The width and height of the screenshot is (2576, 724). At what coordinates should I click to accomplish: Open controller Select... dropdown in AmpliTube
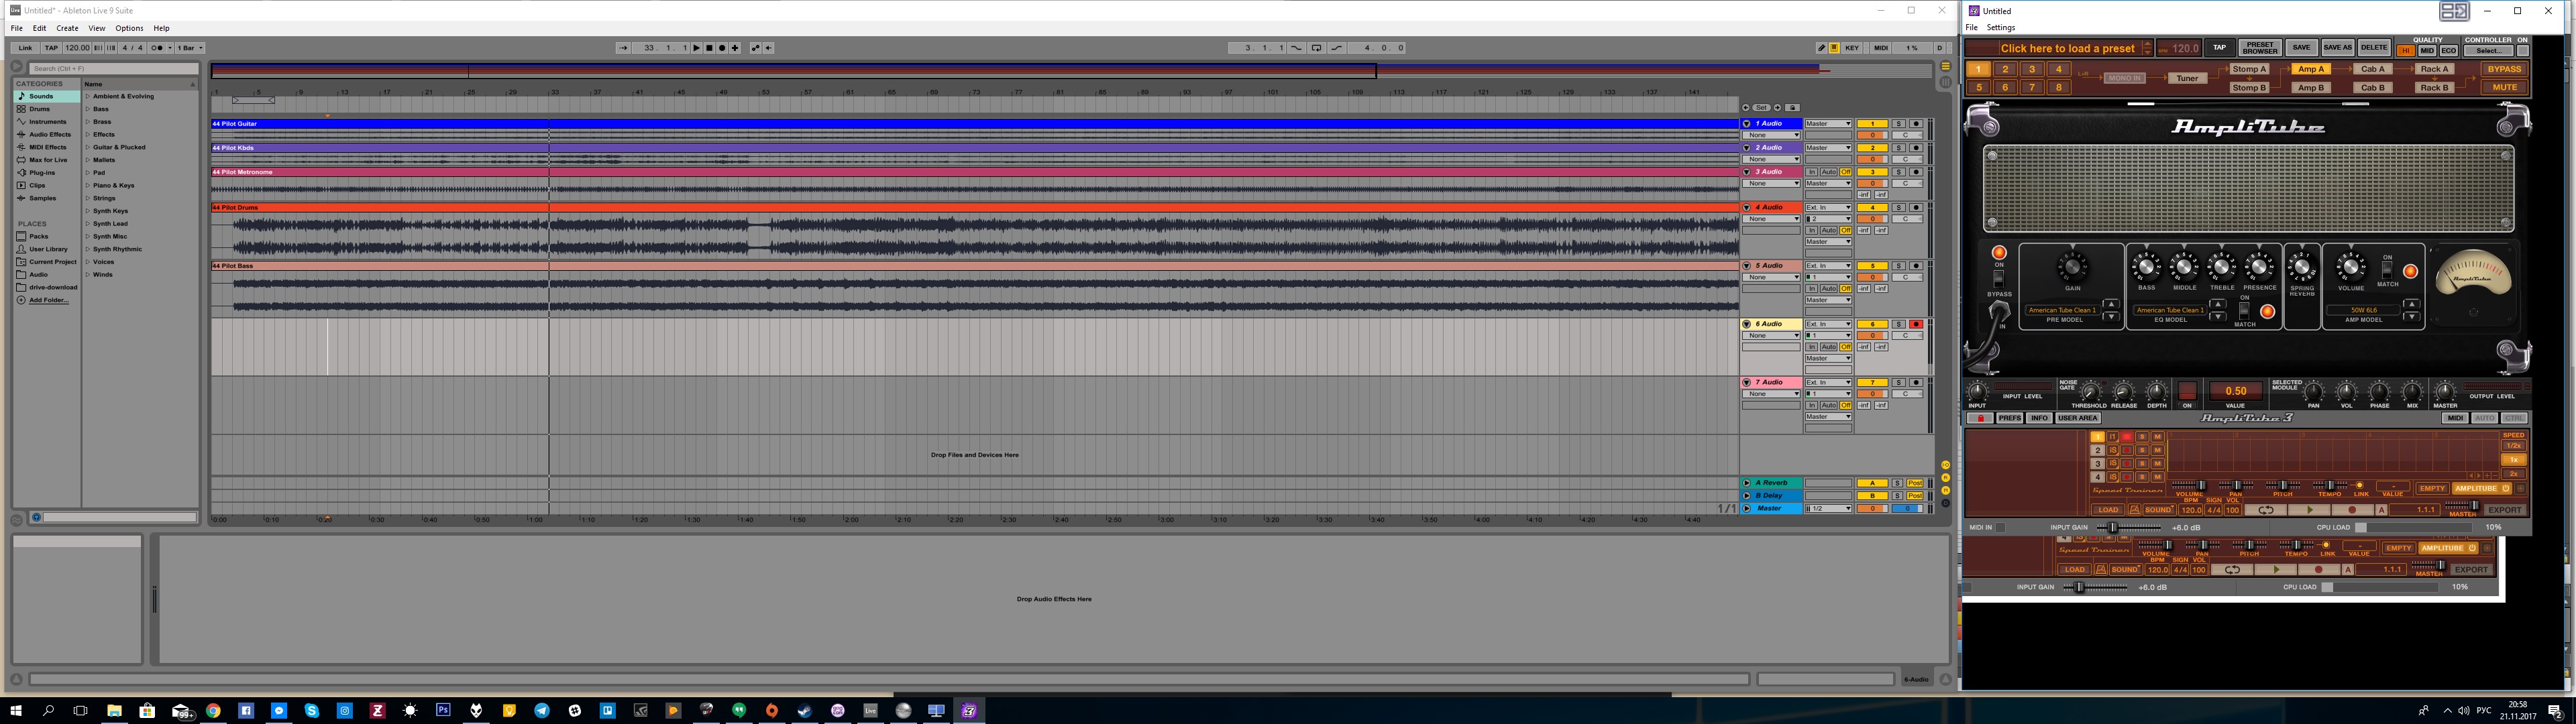coord(2489,51)
